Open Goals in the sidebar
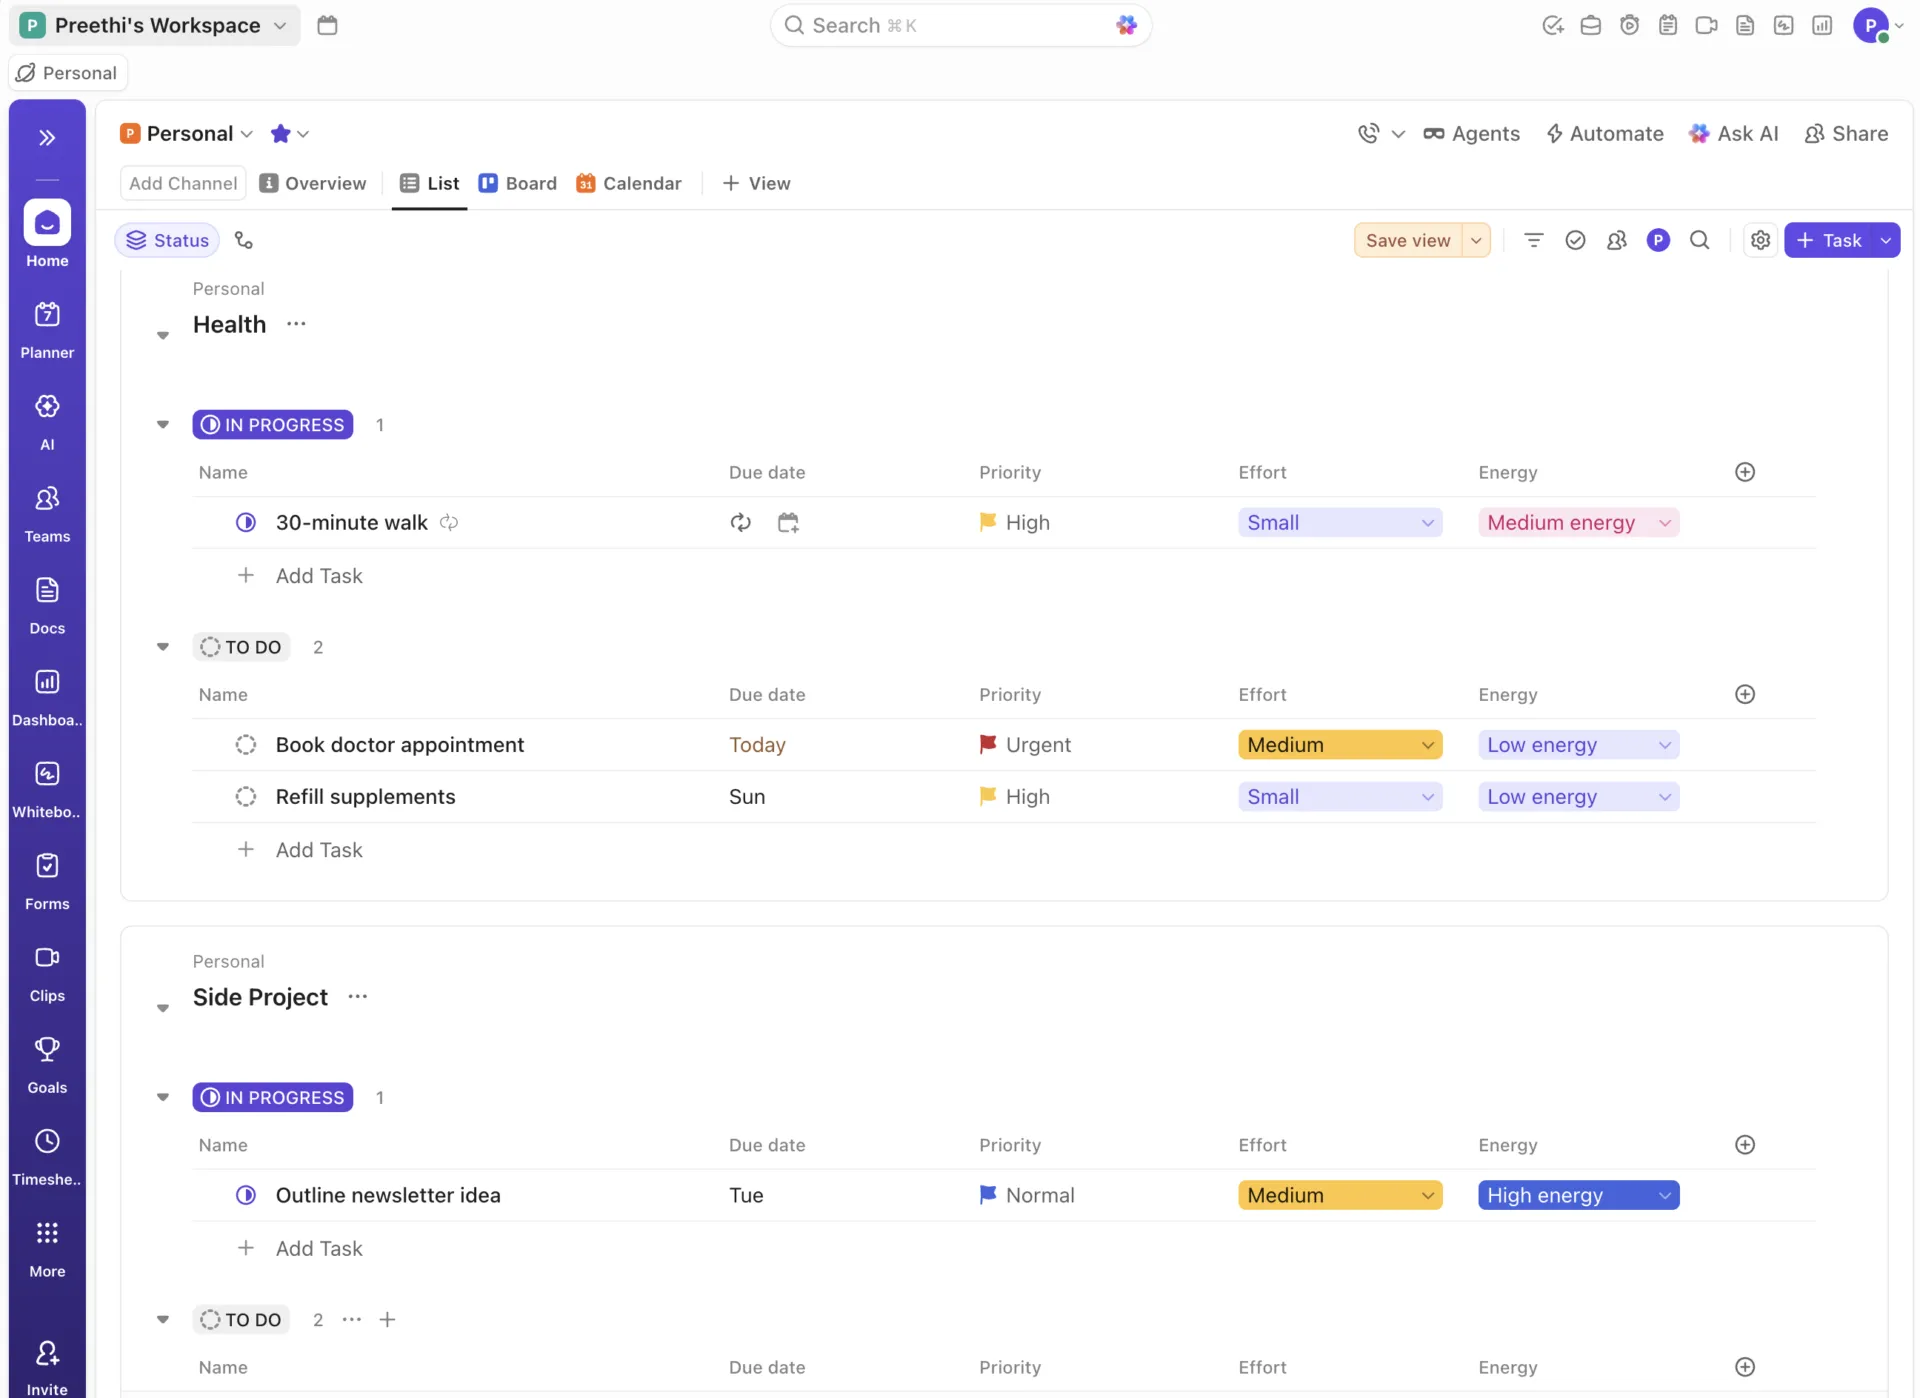1920x1398 pixels. point(47,1065)
